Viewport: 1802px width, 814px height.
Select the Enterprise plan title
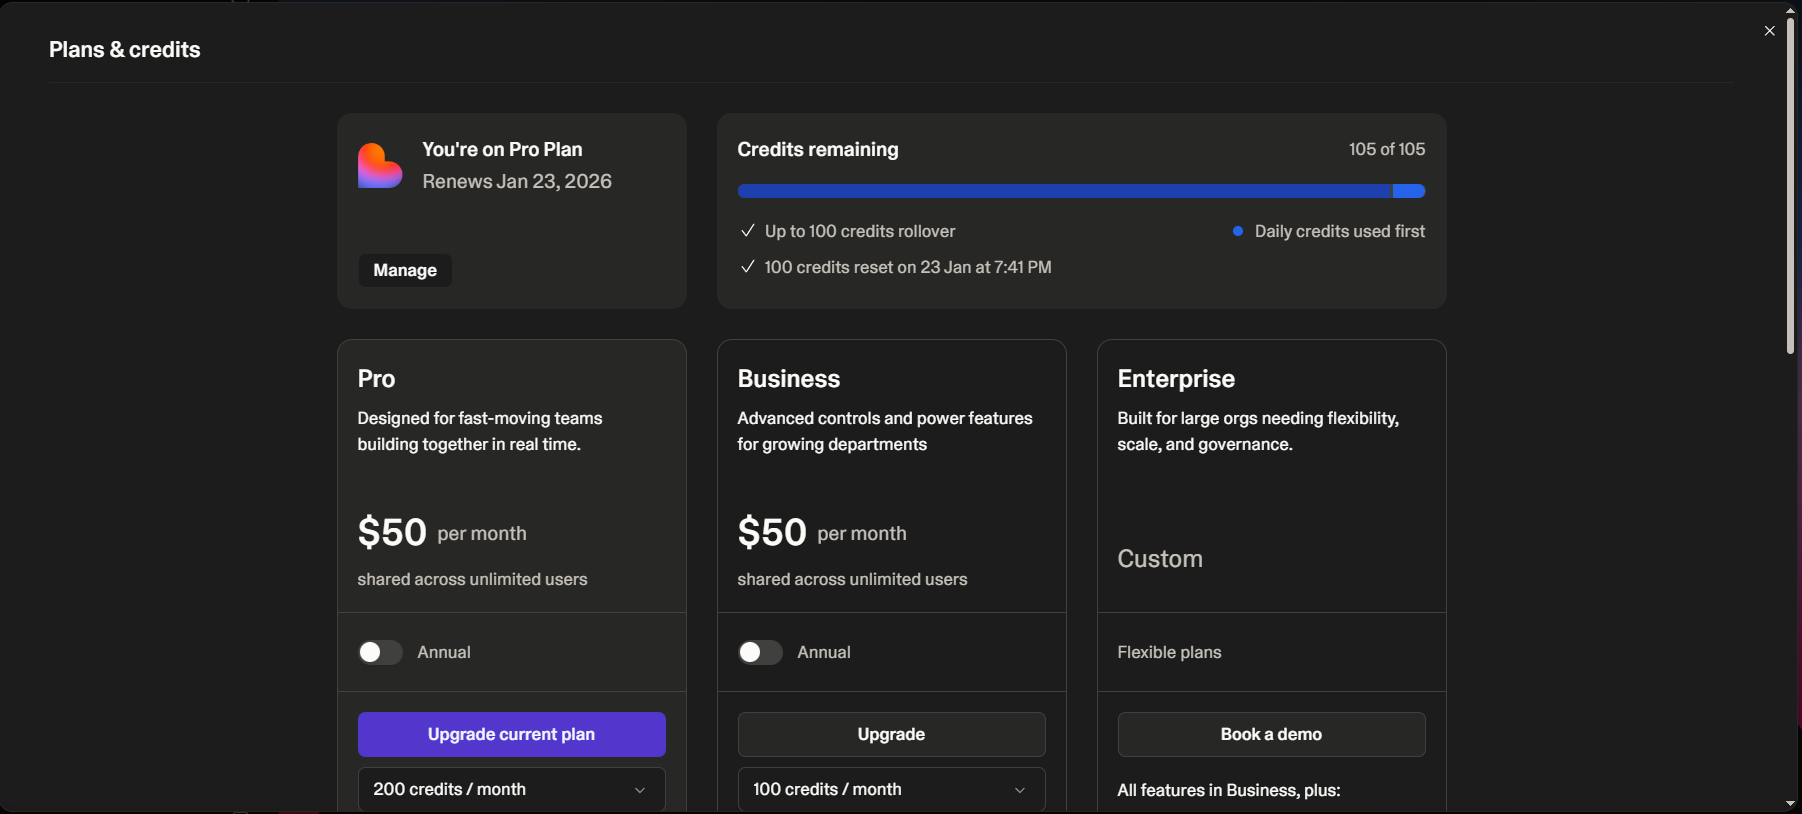[1176, 379]
